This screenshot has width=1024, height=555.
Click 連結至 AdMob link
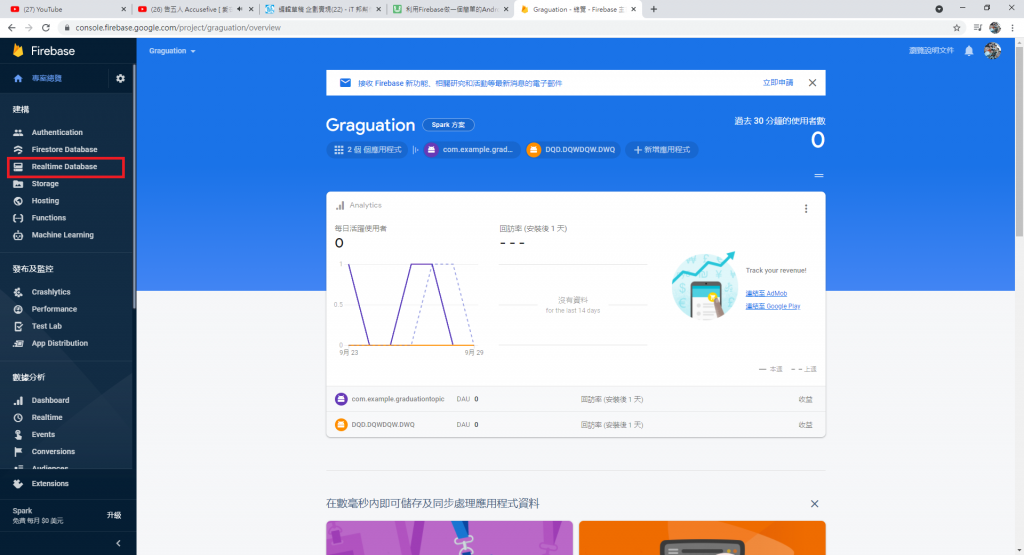pyautogui.click(x=766, y=293)
